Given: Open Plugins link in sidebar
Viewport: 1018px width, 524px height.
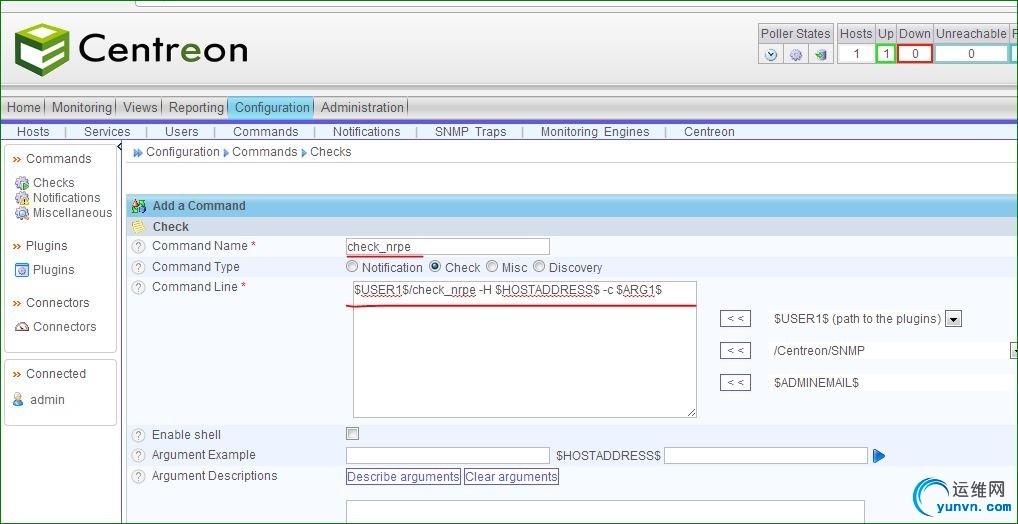Looking at the screenshot, I should 54,270.
